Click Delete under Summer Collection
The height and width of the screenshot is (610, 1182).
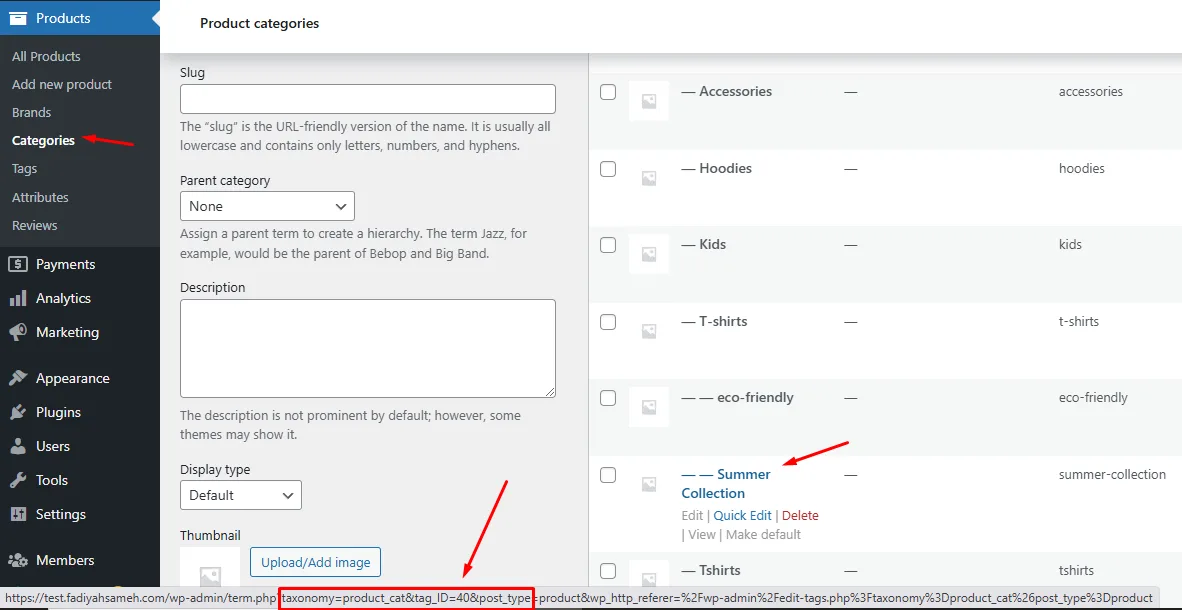click(x=800, y=516)
